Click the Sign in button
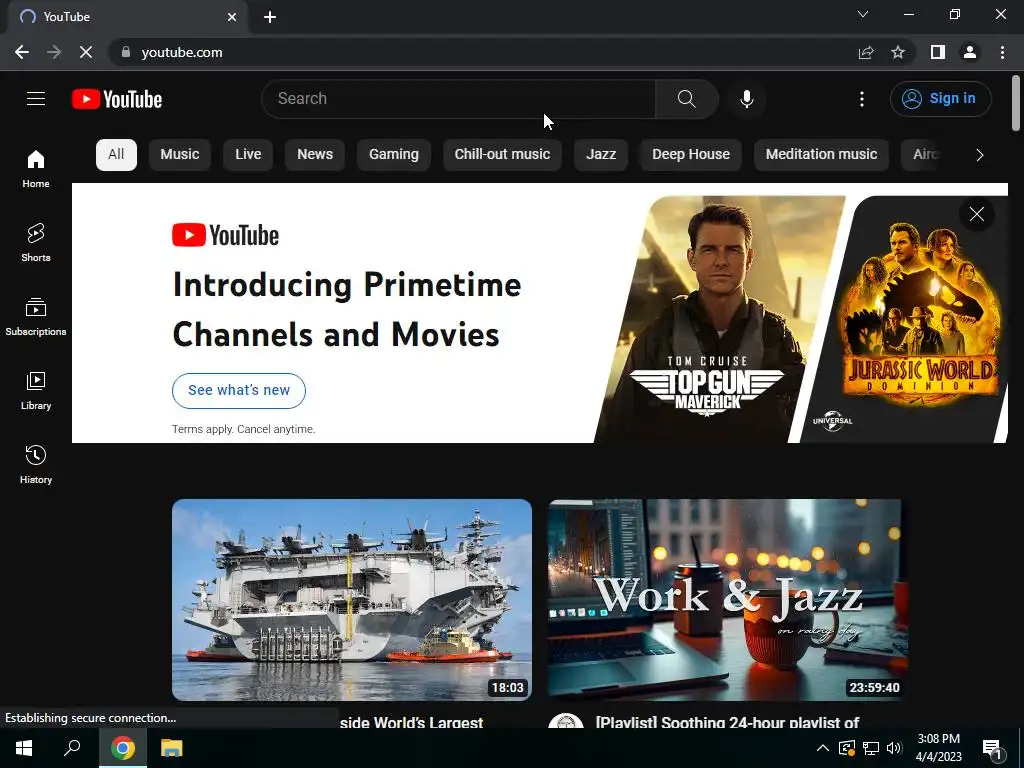1024x768 pixels. pos(940,99)
